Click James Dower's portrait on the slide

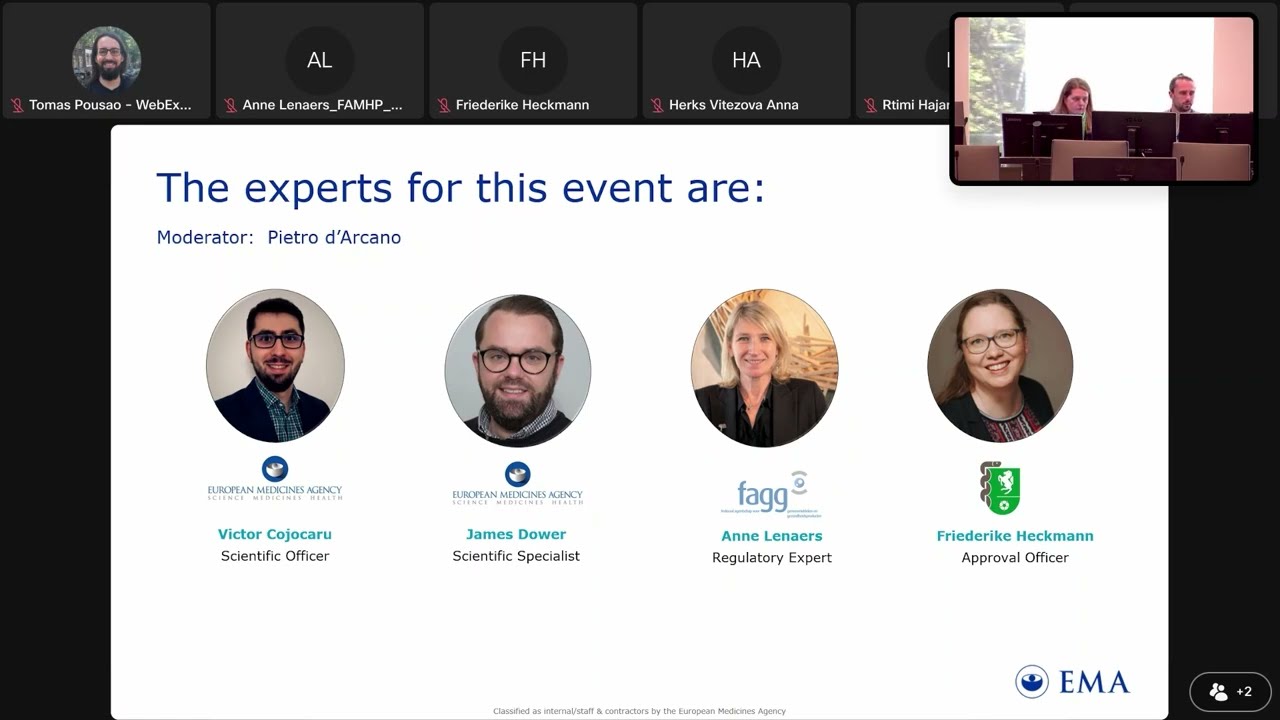pos(517,370)
